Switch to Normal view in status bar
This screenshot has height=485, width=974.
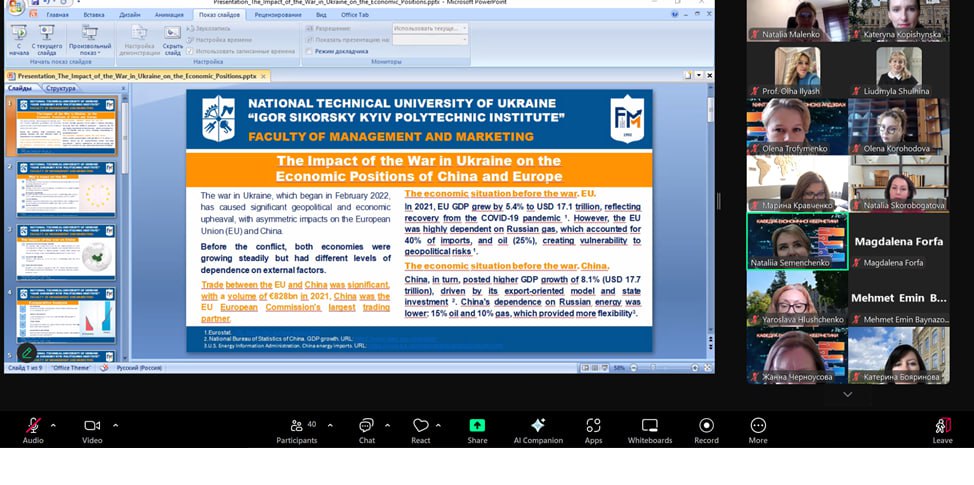pyautogui.click(x=586, y=368)
